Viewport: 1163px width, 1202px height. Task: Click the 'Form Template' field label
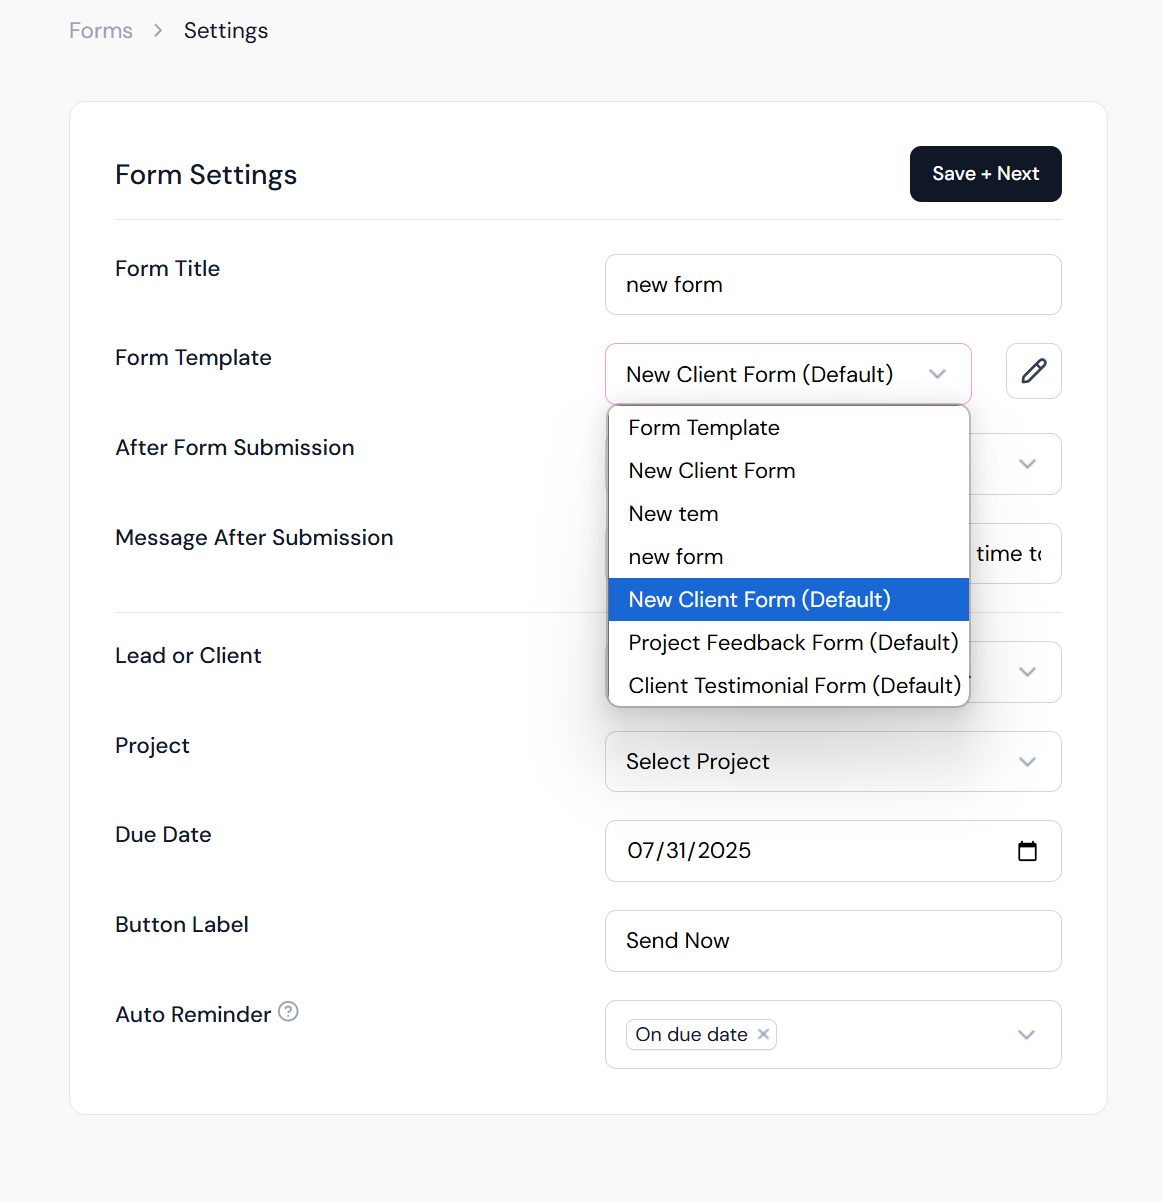click(193, 358)
